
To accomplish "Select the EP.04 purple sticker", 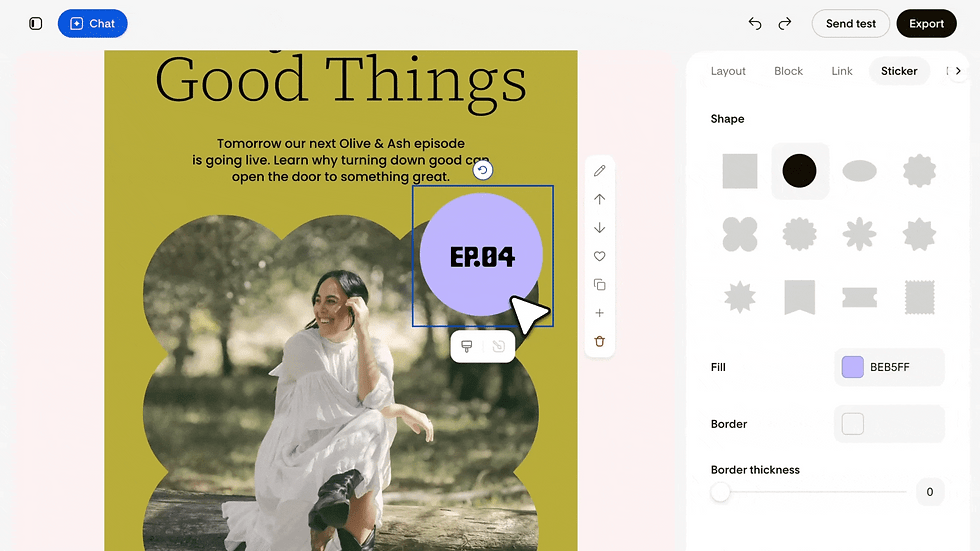I will (481, 254).
